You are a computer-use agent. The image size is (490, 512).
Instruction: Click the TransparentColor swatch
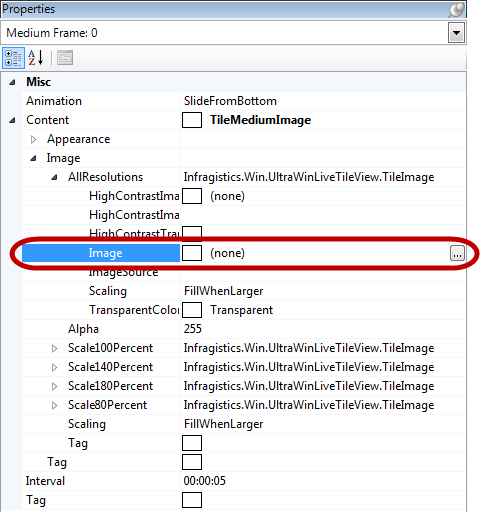click(x=192, y=310)
